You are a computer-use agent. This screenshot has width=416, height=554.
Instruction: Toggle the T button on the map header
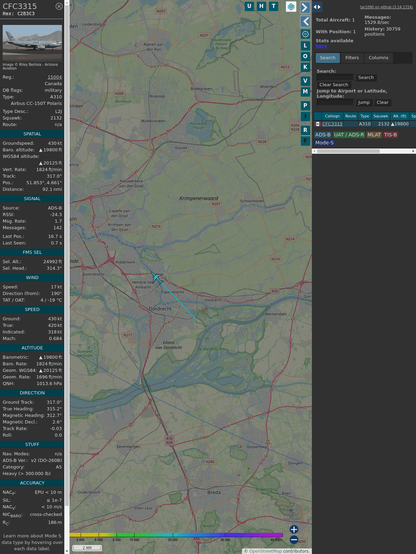point(273,6)
